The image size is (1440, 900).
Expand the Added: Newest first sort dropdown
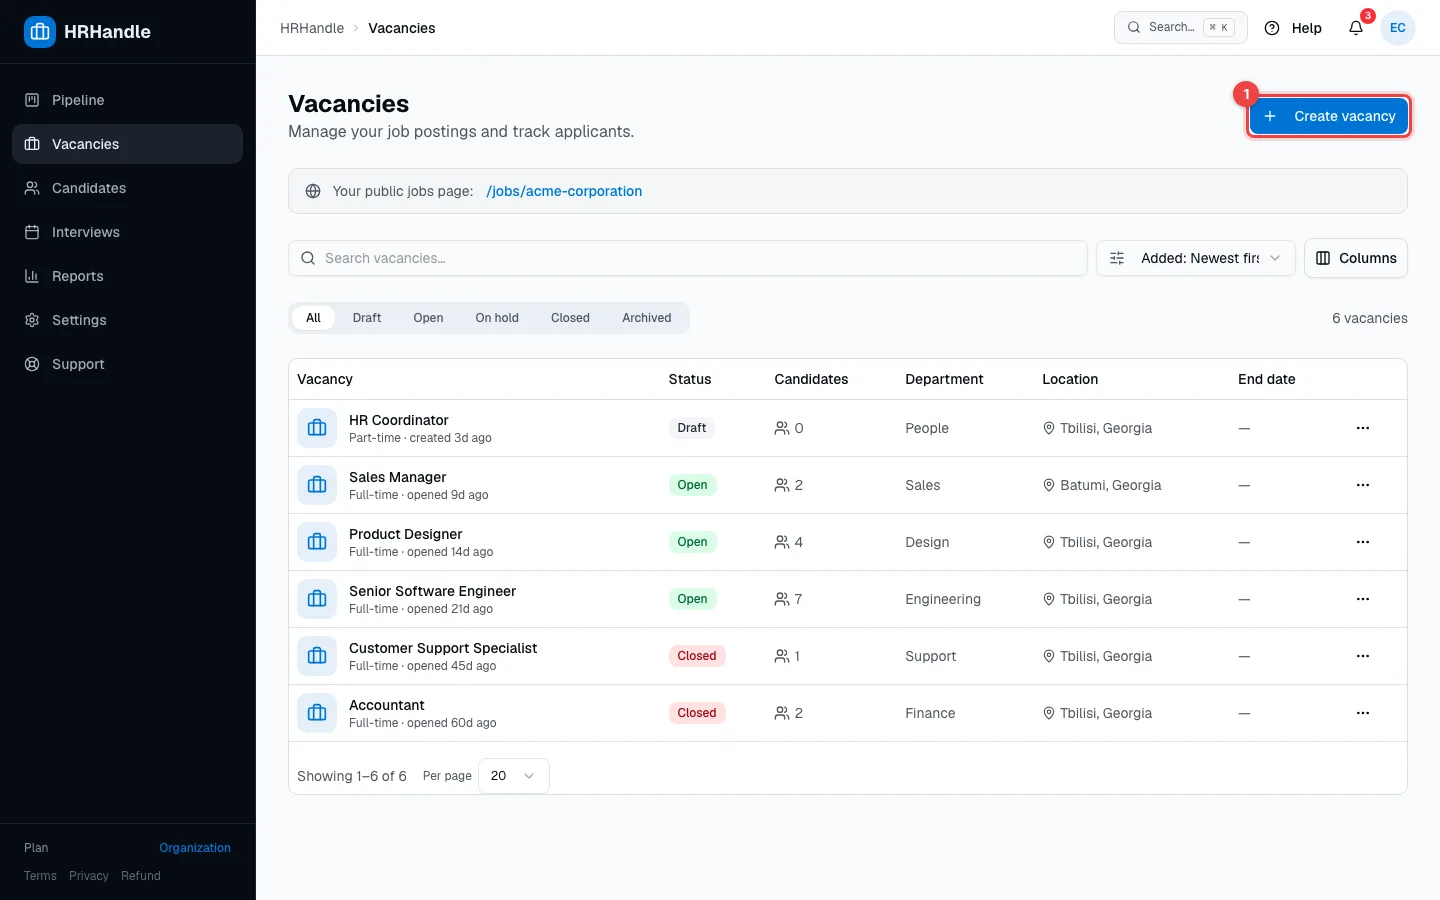[x=1196, y=258]
